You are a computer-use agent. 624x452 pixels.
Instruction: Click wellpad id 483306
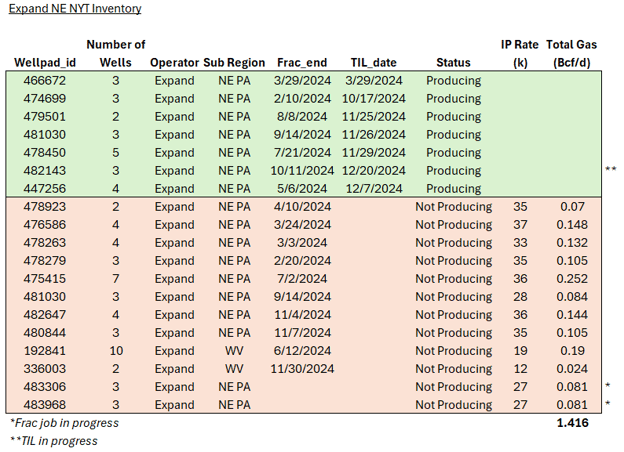click(x=44, y=387)
